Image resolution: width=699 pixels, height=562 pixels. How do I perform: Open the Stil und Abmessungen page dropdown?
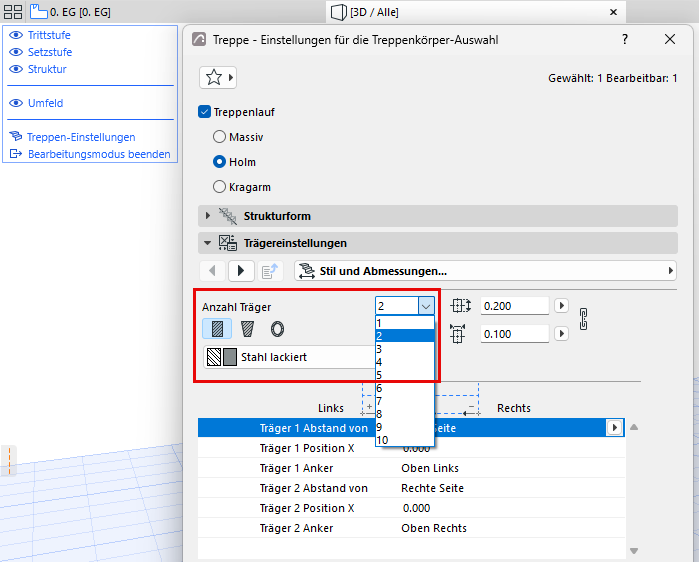(x=485, y=271)
